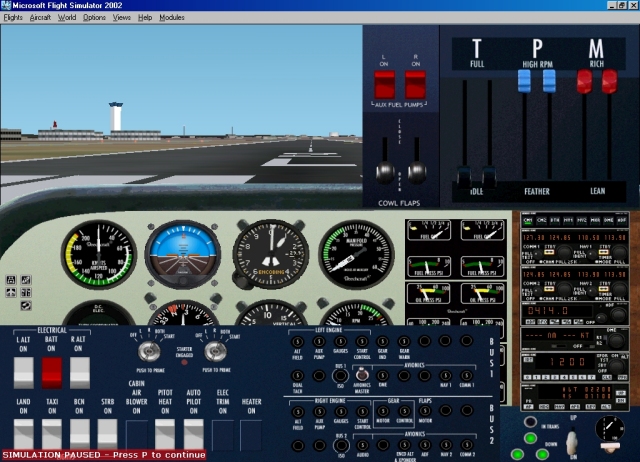Click the COMM 1 avionics breaker

[x=467, y=375]
